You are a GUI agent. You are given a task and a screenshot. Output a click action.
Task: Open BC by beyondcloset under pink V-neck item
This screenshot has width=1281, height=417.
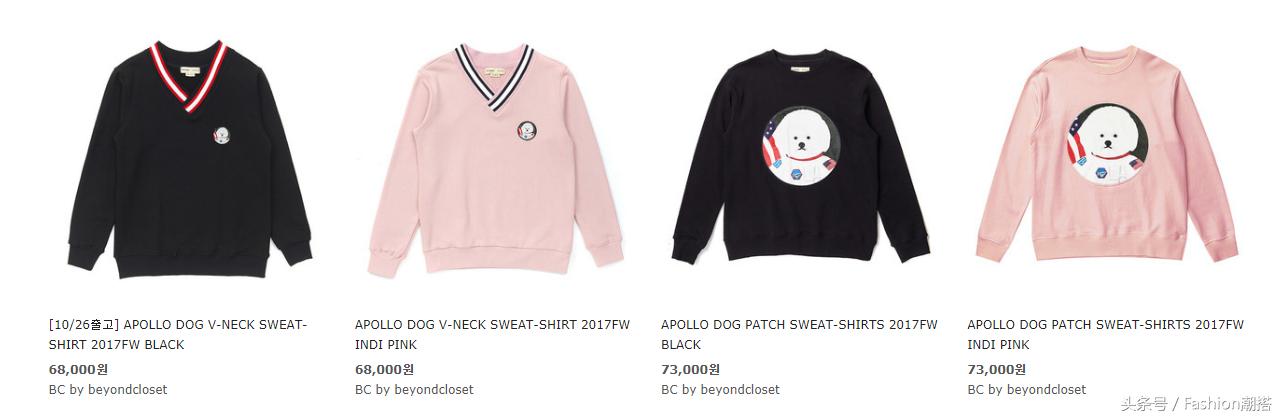414,390
